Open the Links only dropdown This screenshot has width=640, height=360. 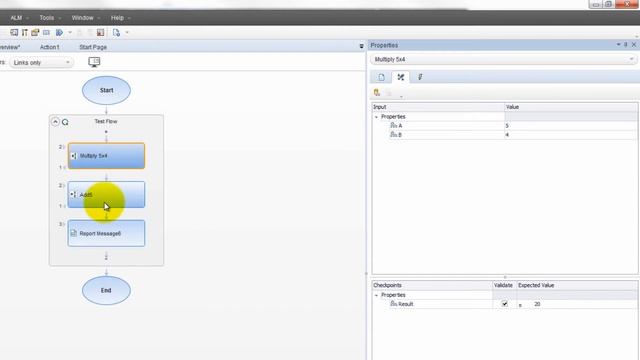click(x=41, y=62)
